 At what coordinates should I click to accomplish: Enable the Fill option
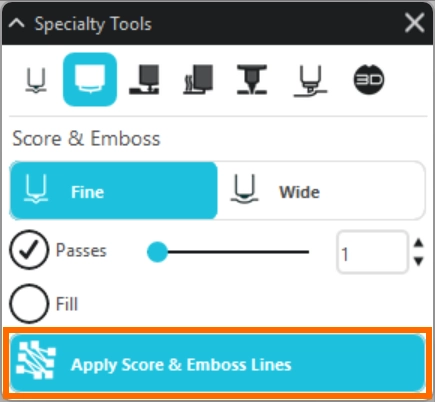(x=29, y=304)
